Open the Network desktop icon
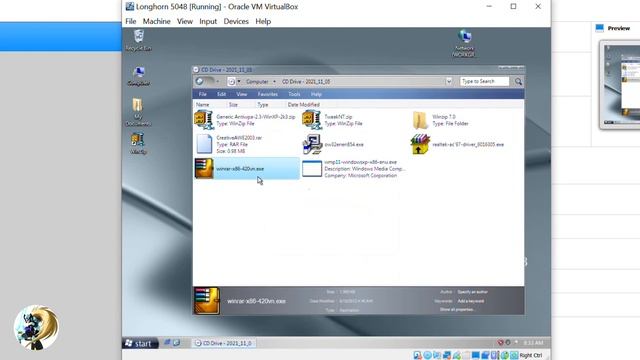640x360 pixels. pyautogui.click(x=464, y=43)
